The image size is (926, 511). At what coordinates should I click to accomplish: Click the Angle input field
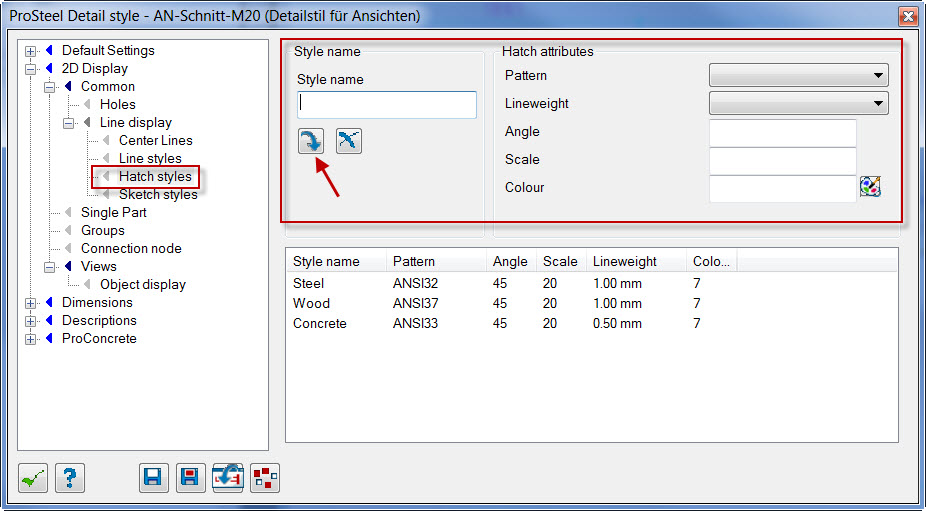click(x=782, y=132)
